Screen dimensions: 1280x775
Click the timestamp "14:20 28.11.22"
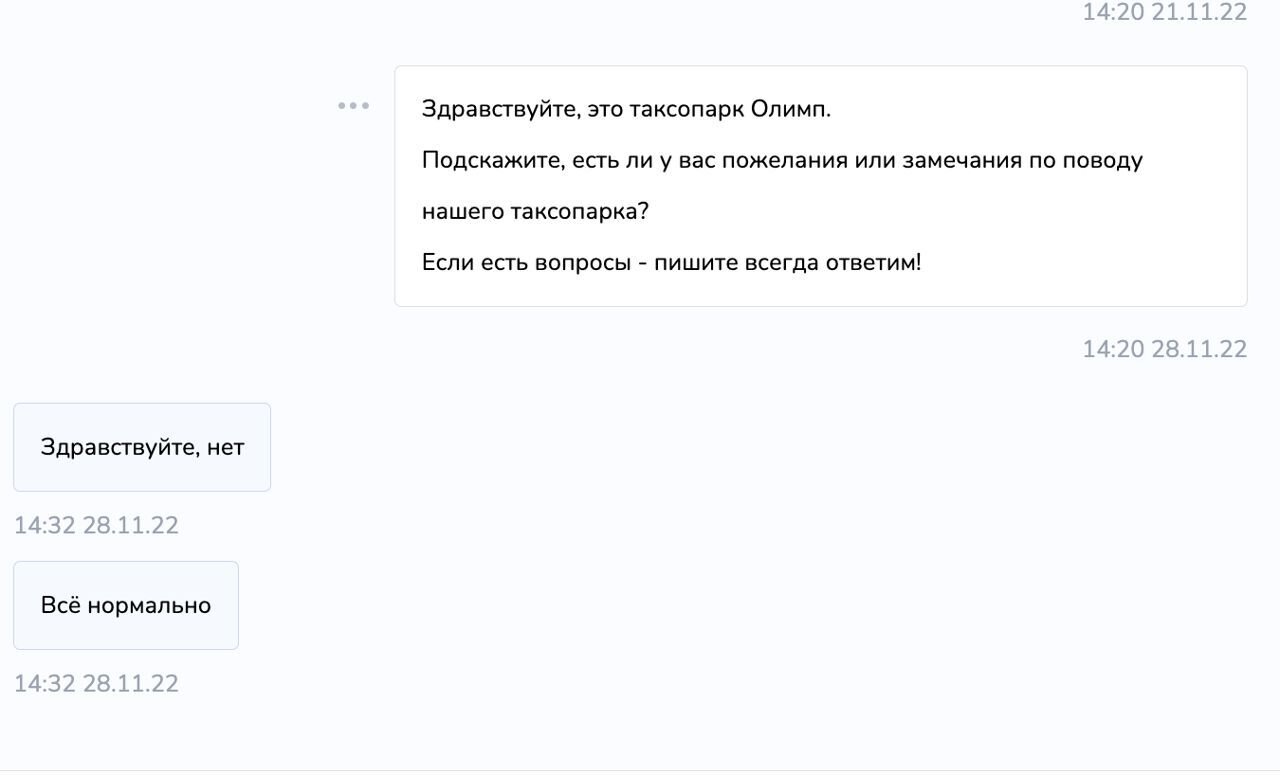(1165, 349)
